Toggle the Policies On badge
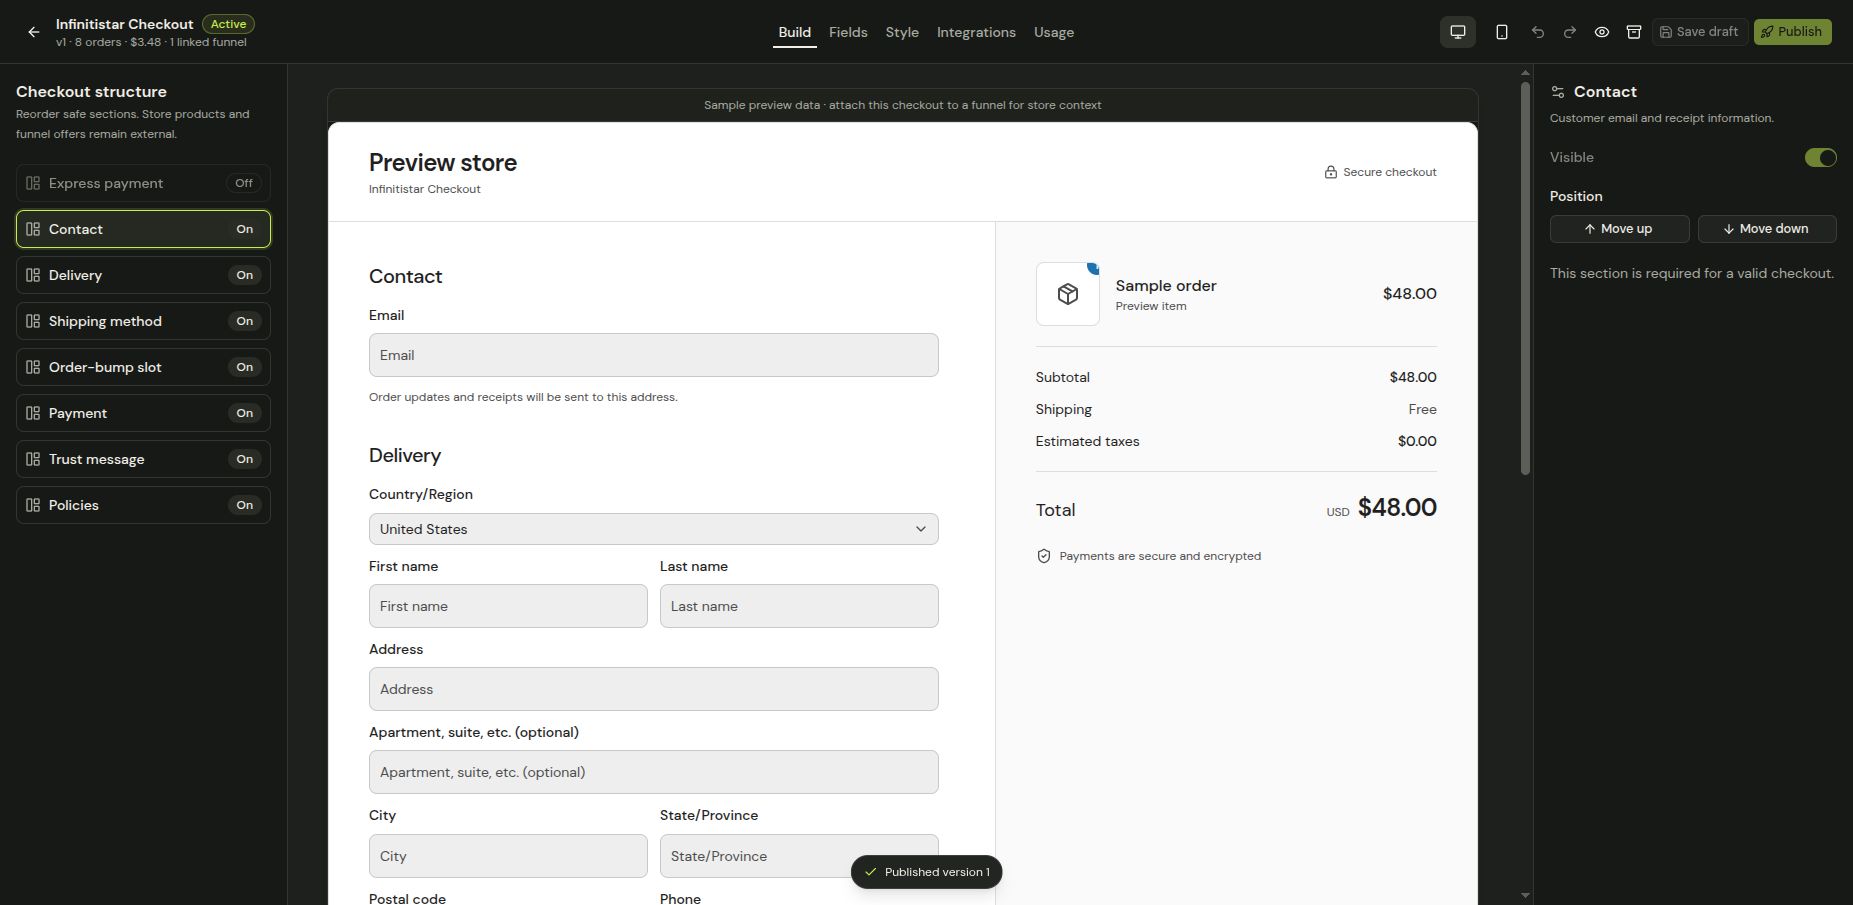Viewport: 1853px width, 905px height. pyautogui.click(x=245, y=505)
